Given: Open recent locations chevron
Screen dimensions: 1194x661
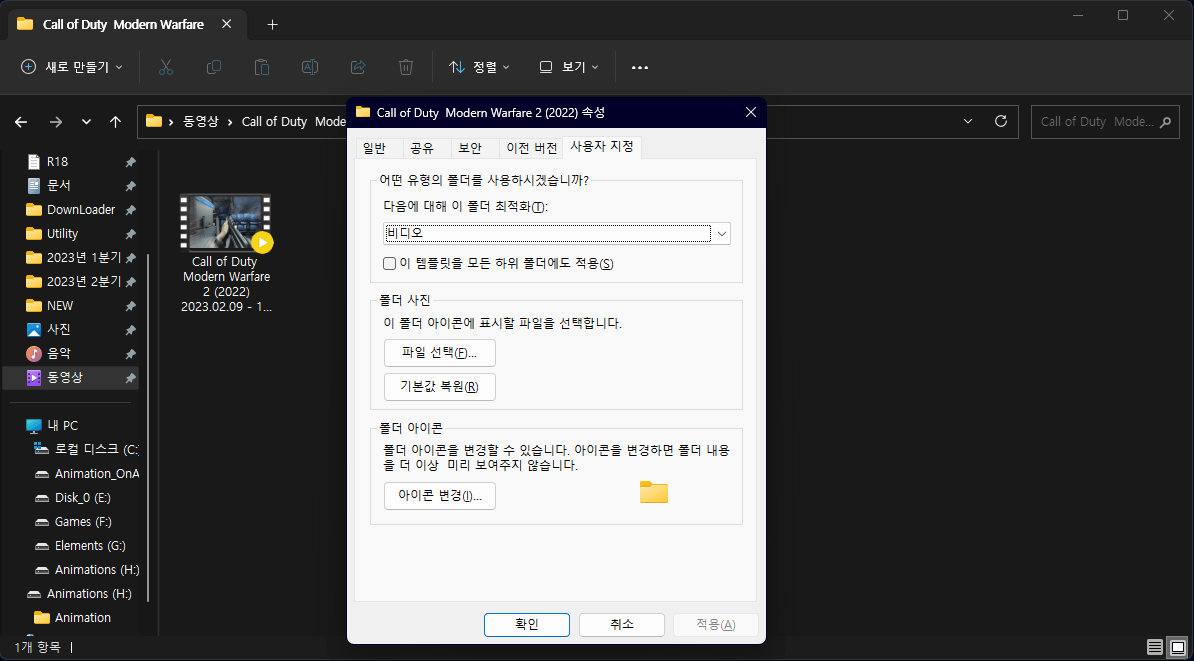Looking at the screenshot, I should click(86, 122).
